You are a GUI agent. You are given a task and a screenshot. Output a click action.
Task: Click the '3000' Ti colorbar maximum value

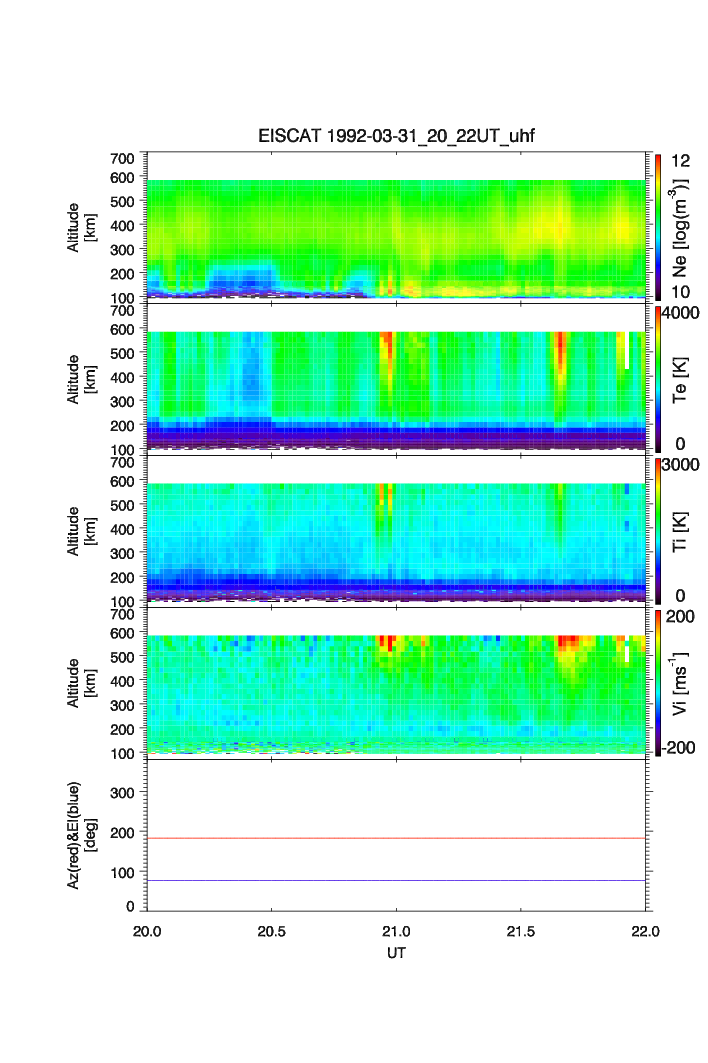pos(681,464)
